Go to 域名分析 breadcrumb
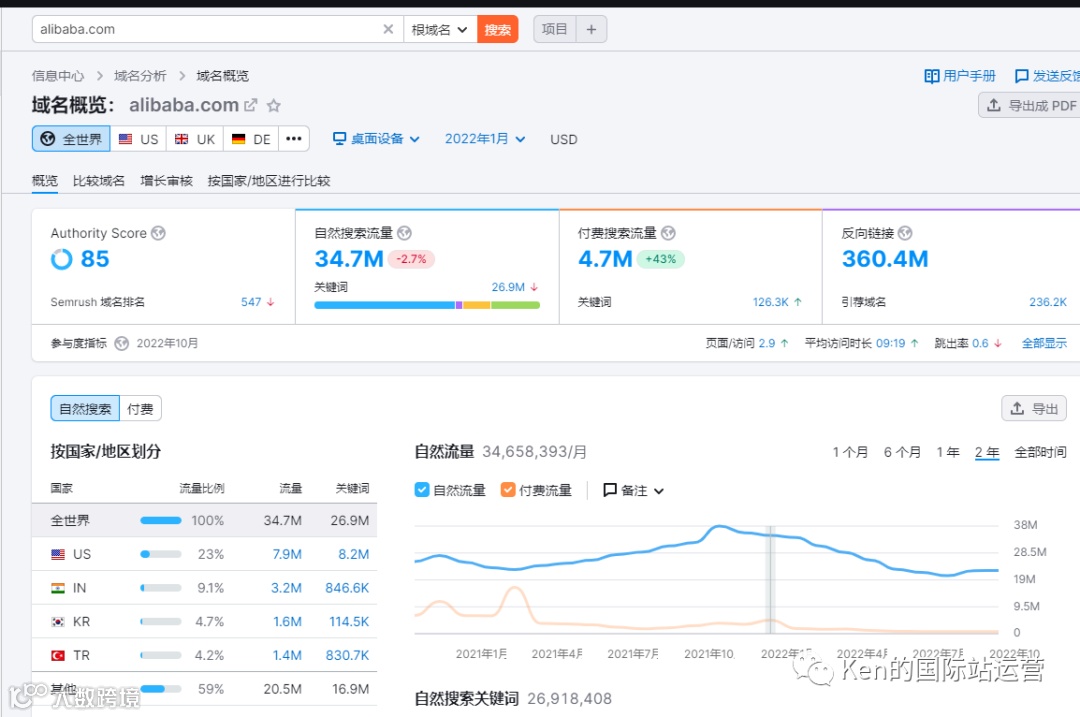Screen dimensions: 1080x717 (x=140, y=76)
